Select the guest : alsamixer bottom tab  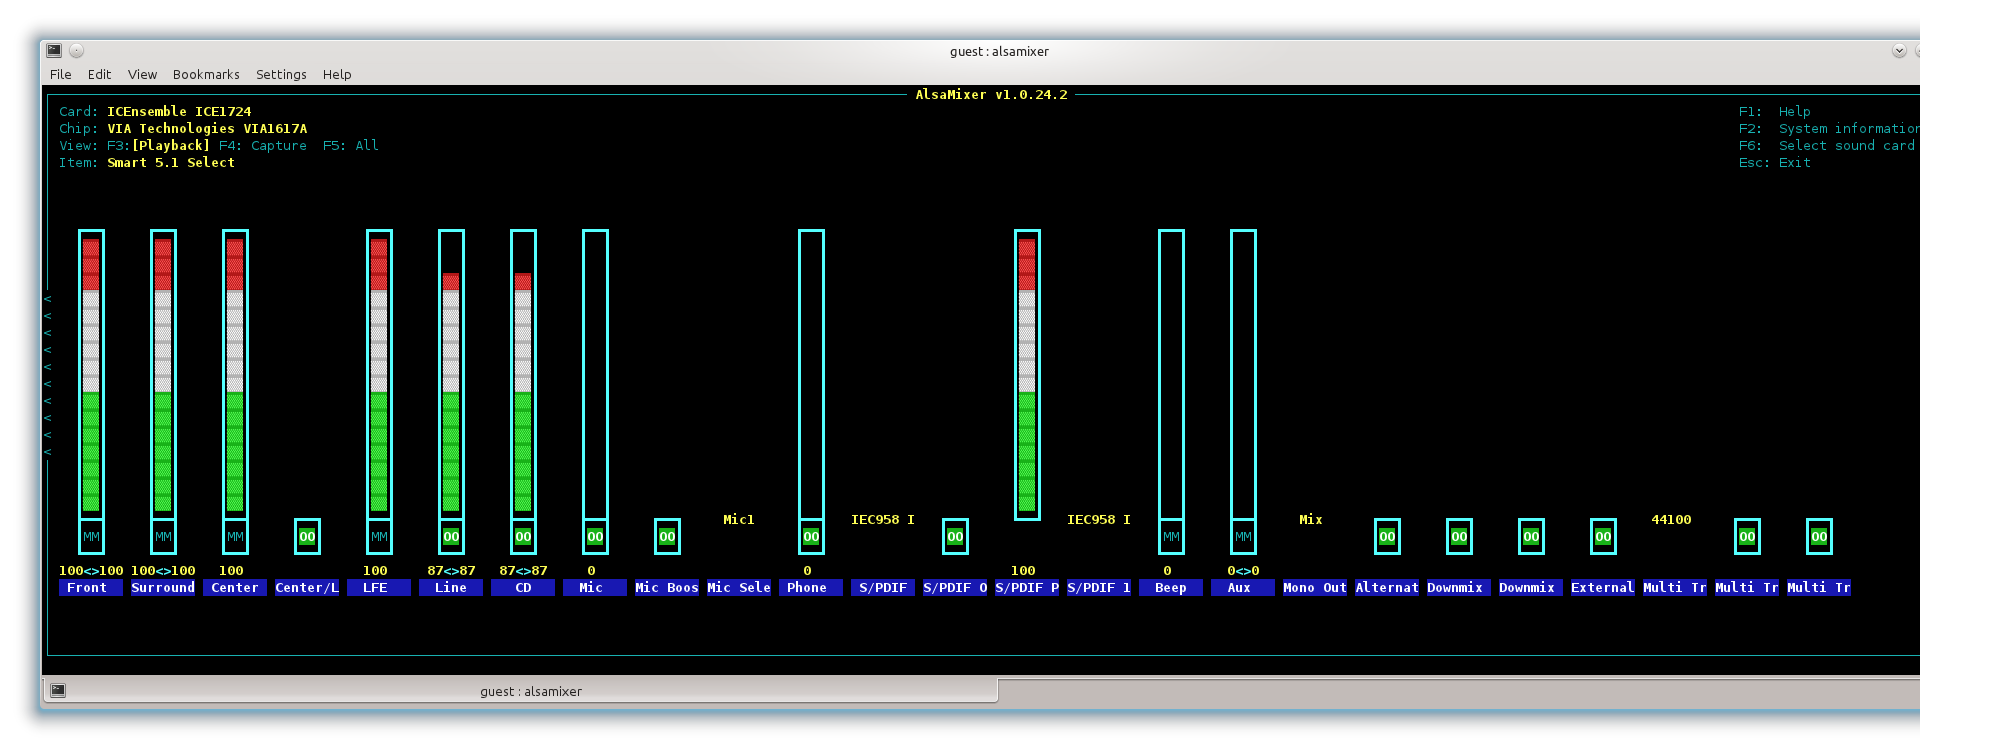530,691
